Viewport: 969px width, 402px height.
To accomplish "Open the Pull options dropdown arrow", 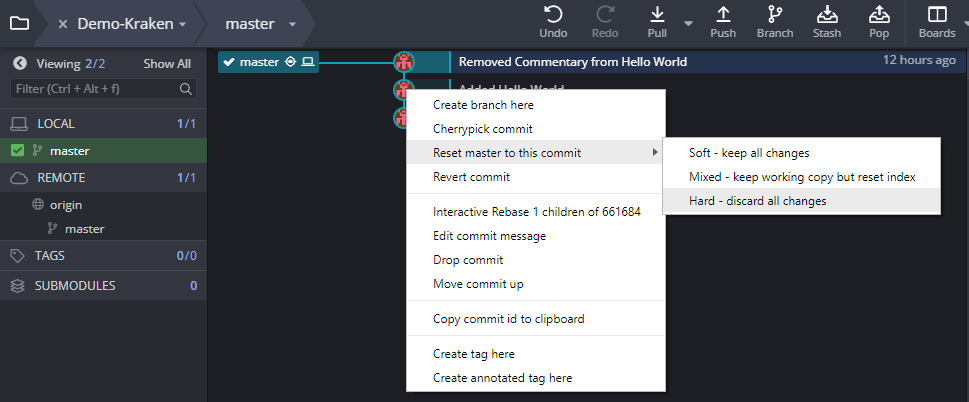I will tap(688, 24).
